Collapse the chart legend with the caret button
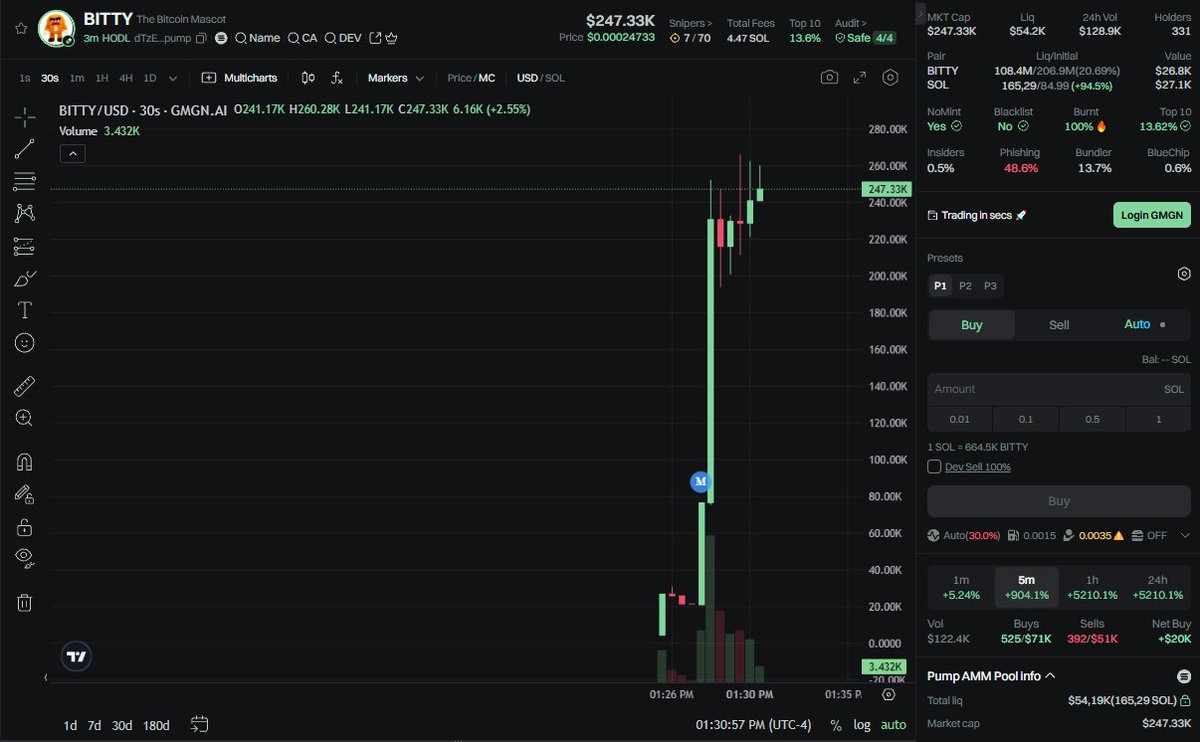 72,153
